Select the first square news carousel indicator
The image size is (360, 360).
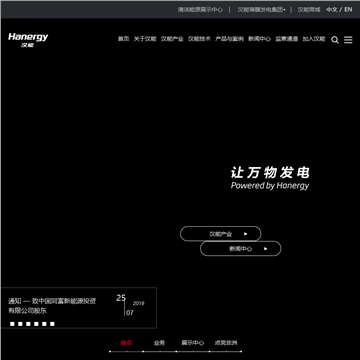[12, 324]
